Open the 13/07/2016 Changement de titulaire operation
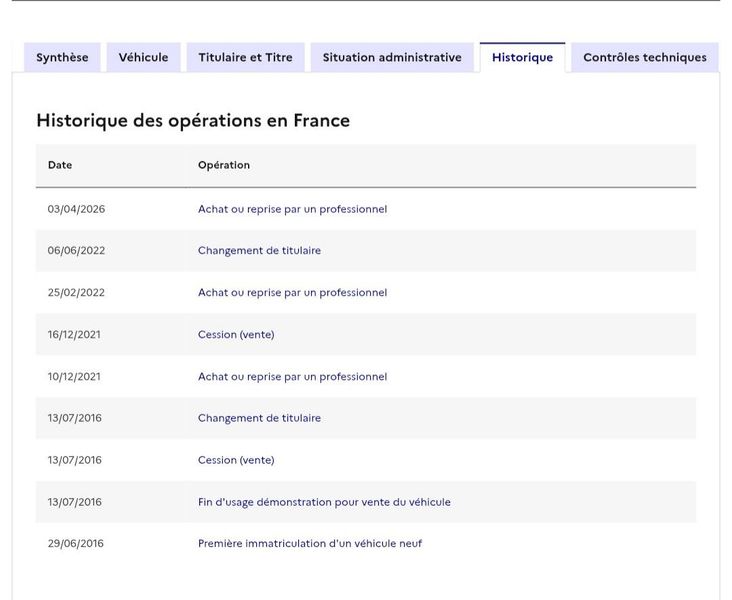 tap(259, 418)
